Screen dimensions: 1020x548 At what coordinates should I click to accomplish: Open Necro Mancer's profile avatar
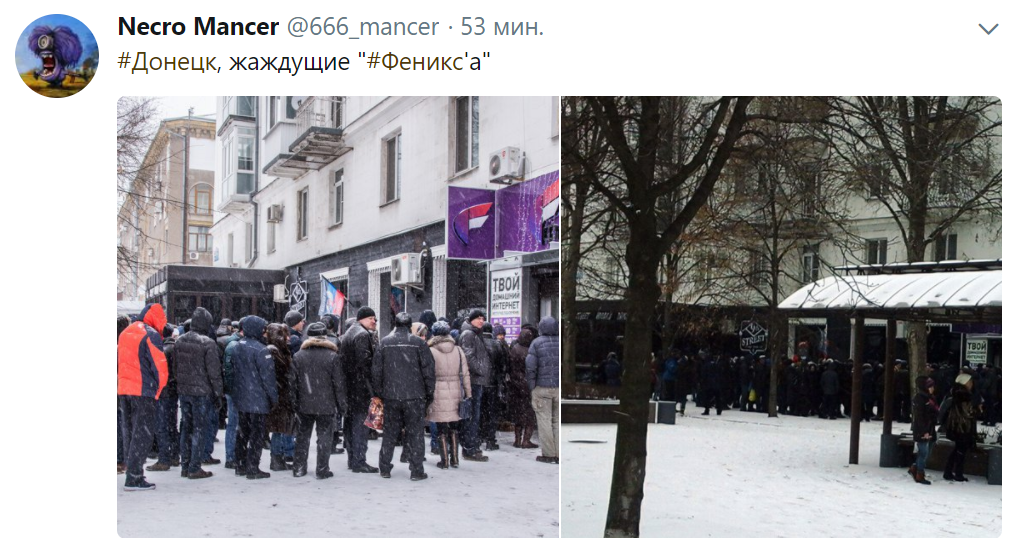(x=57, y=56)
